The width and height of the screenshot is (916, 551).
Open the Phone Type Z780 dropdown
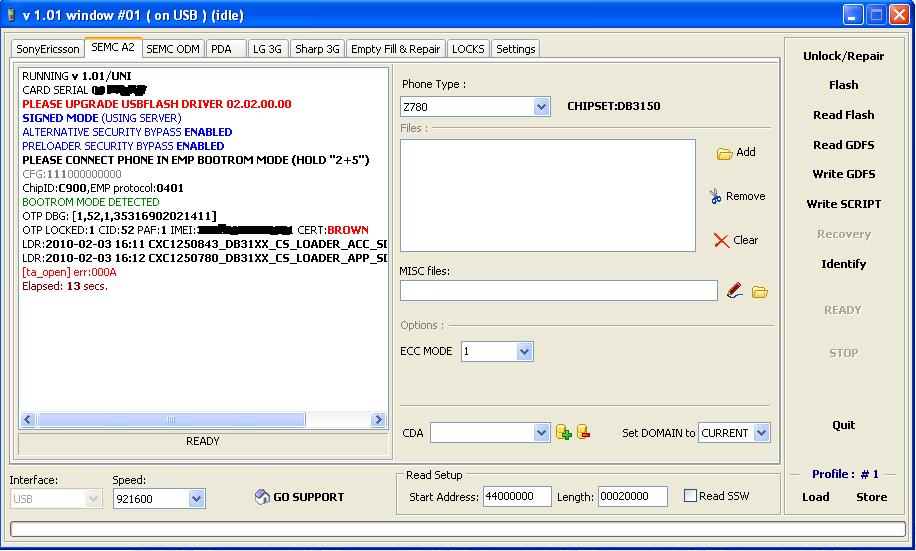pos(541,107)
